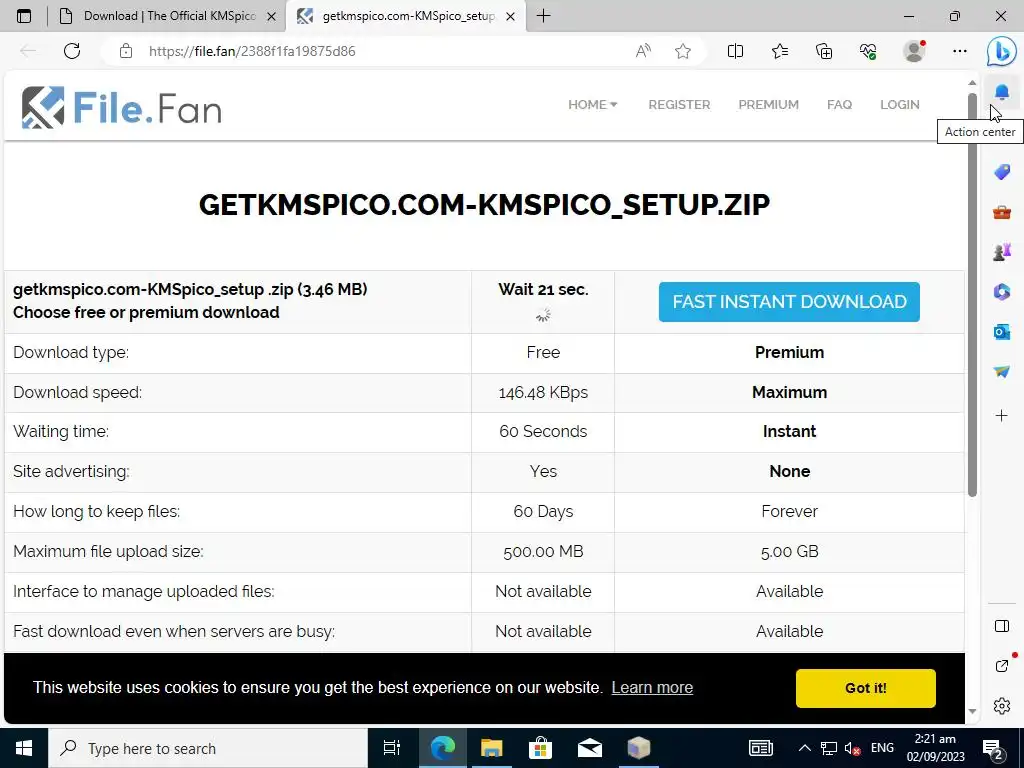Open a new browser tab
The height and width of the screenshot is (768, 1024).
point(543,16)
